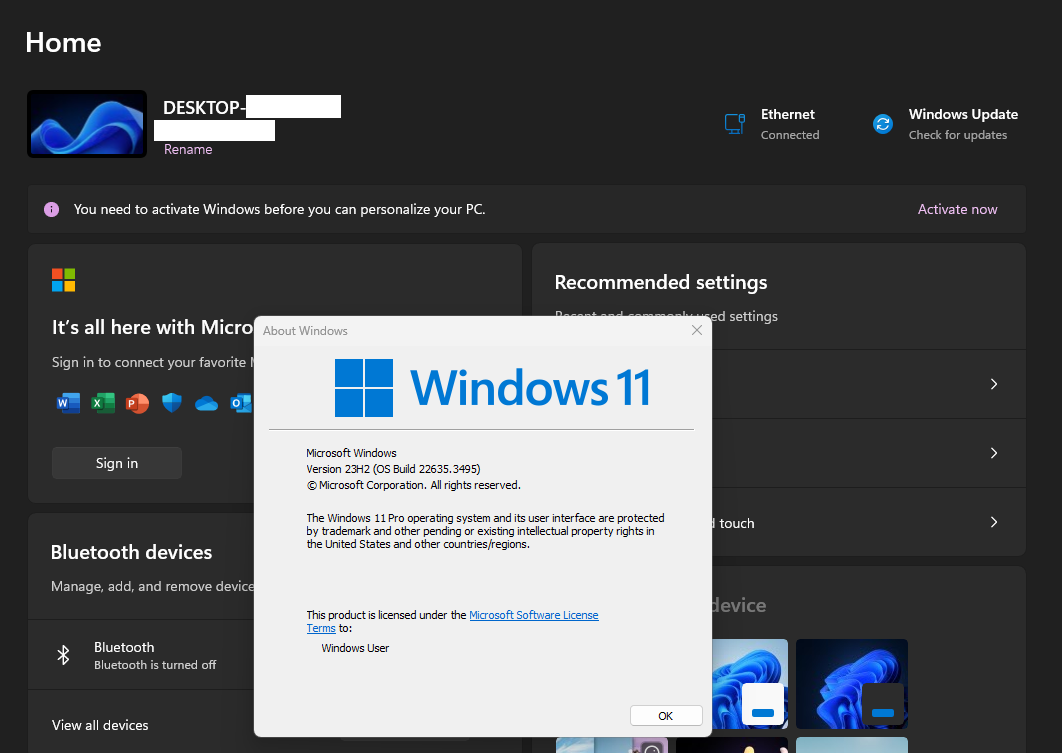This screenshot has height=753, width=1062.
Task: Click Check for updates text
Action: pyautogui.click(x=958, y=135)
